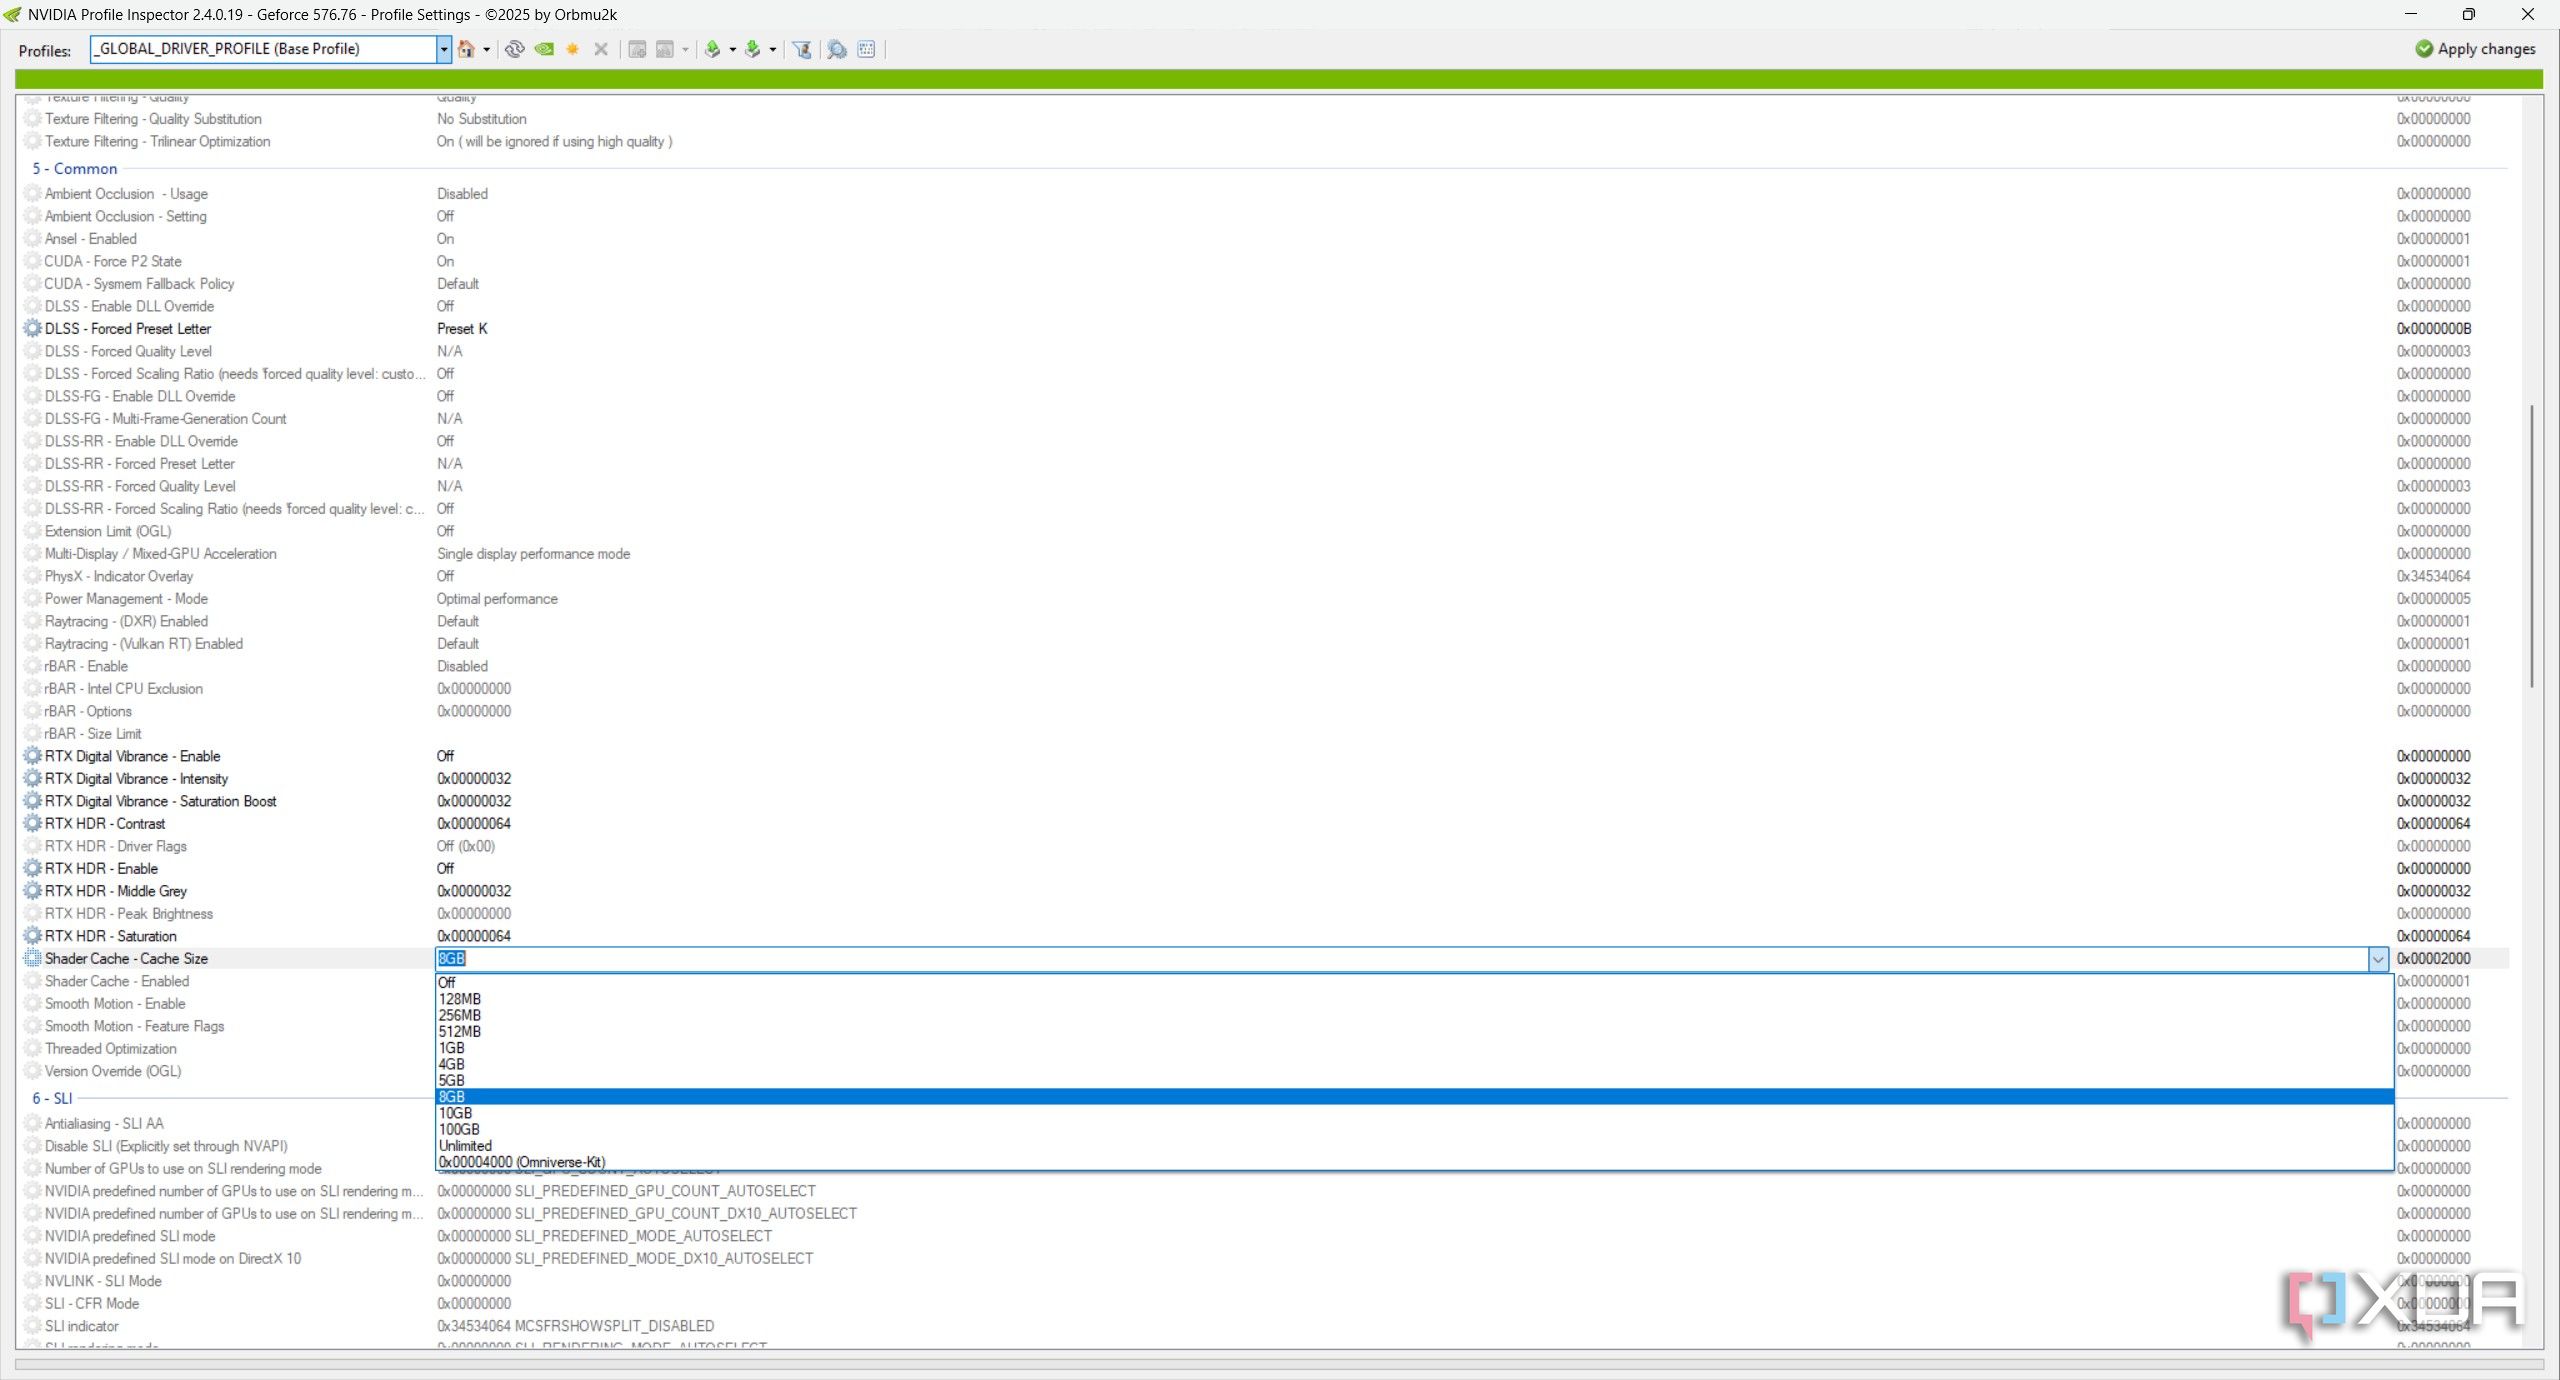
Task: Click the orange star create profile icon
Action: pyautogui.click(x=573, y=49)
